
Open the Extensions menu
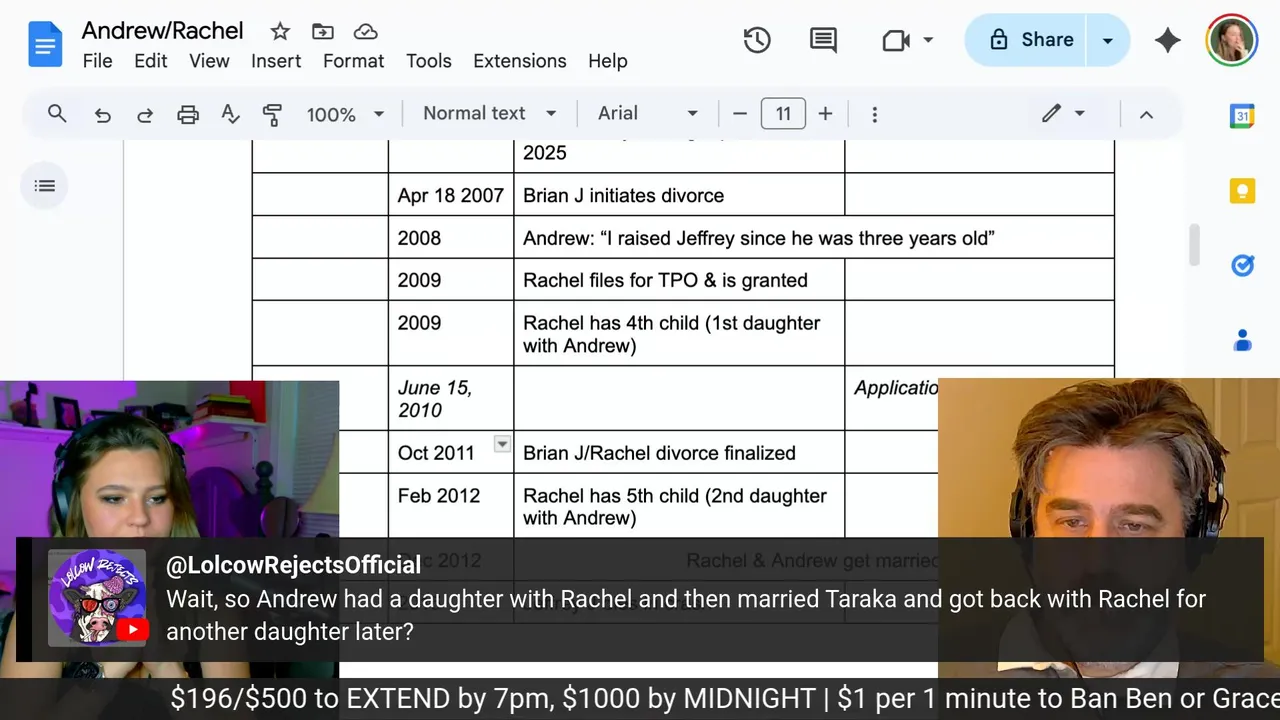pyautogui.click(x=520, y=61)
